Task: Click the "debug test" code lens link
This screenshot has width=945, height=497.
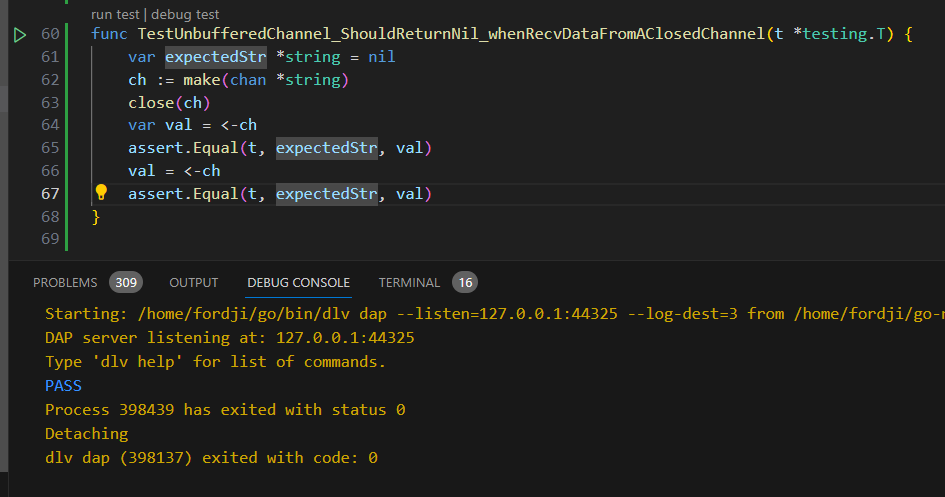Action: tap(186, 15)
